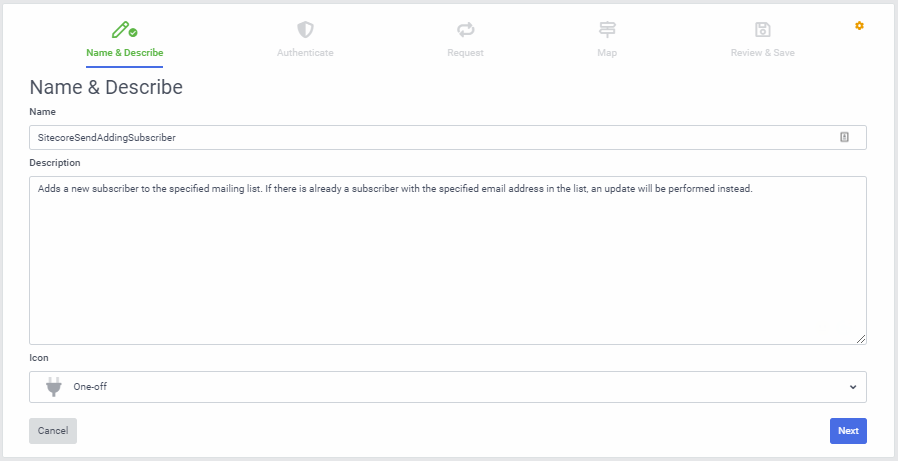Click the shield icon above Authenticate
This screenshot has width=898, height=461.
click(x=305, y=30)
